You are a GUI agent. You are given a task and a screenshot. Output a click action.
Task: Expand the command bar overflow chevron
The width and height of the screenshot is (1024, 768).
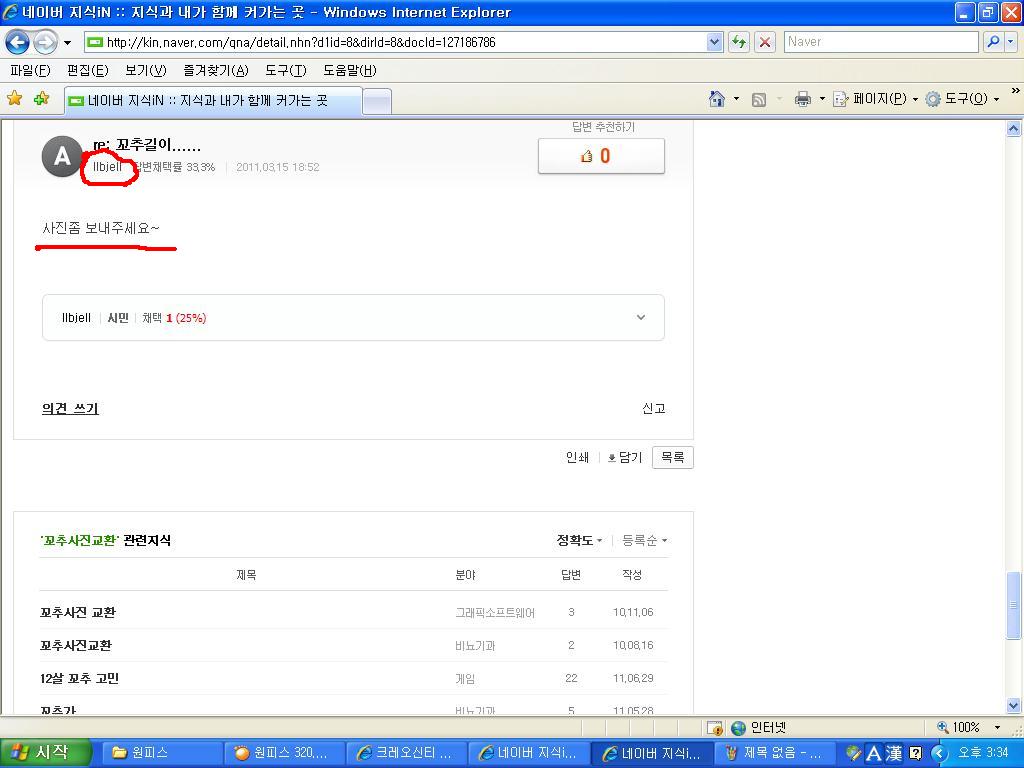click(x=1015, y=91)
